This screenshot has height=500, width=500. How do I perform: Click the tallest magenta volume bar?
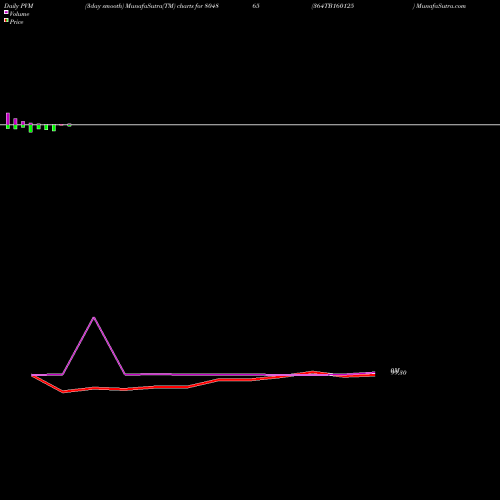(x=8, y=119)
